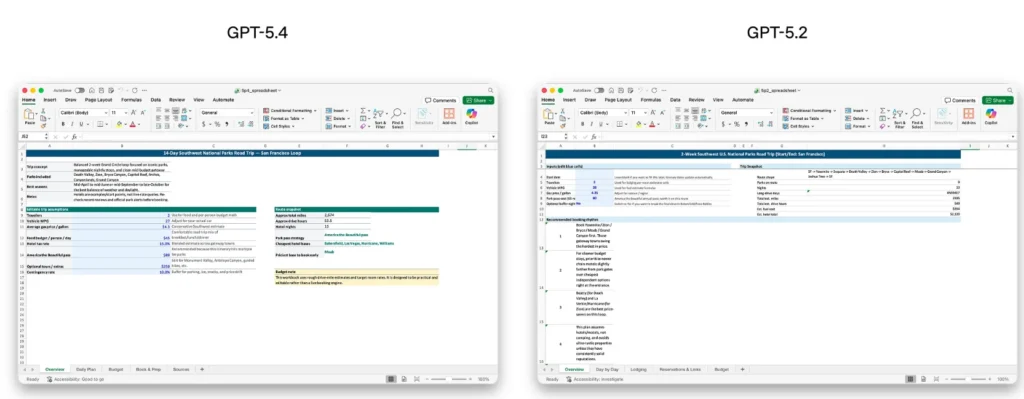
Task: Switch to the Day by Day sheet in the GPT-5.2 window
Action: pos(607,369)
